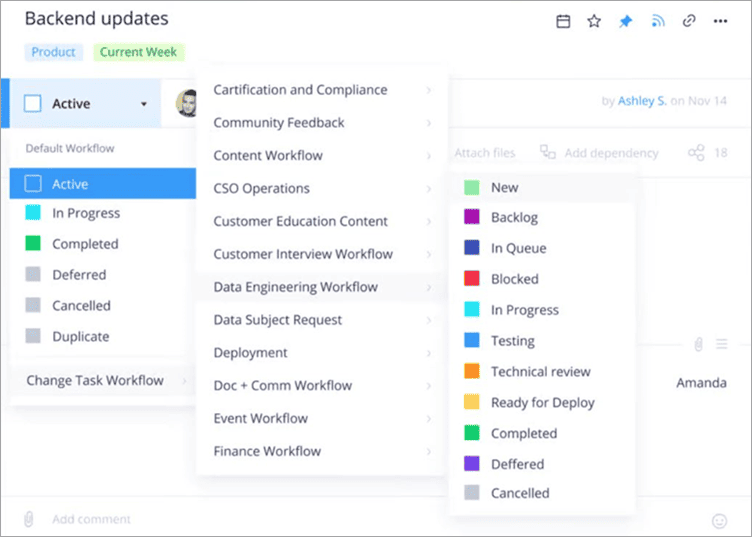Check the Active status checkbox in header
This screenshot has width=752, height=537.
click(33, 104)
